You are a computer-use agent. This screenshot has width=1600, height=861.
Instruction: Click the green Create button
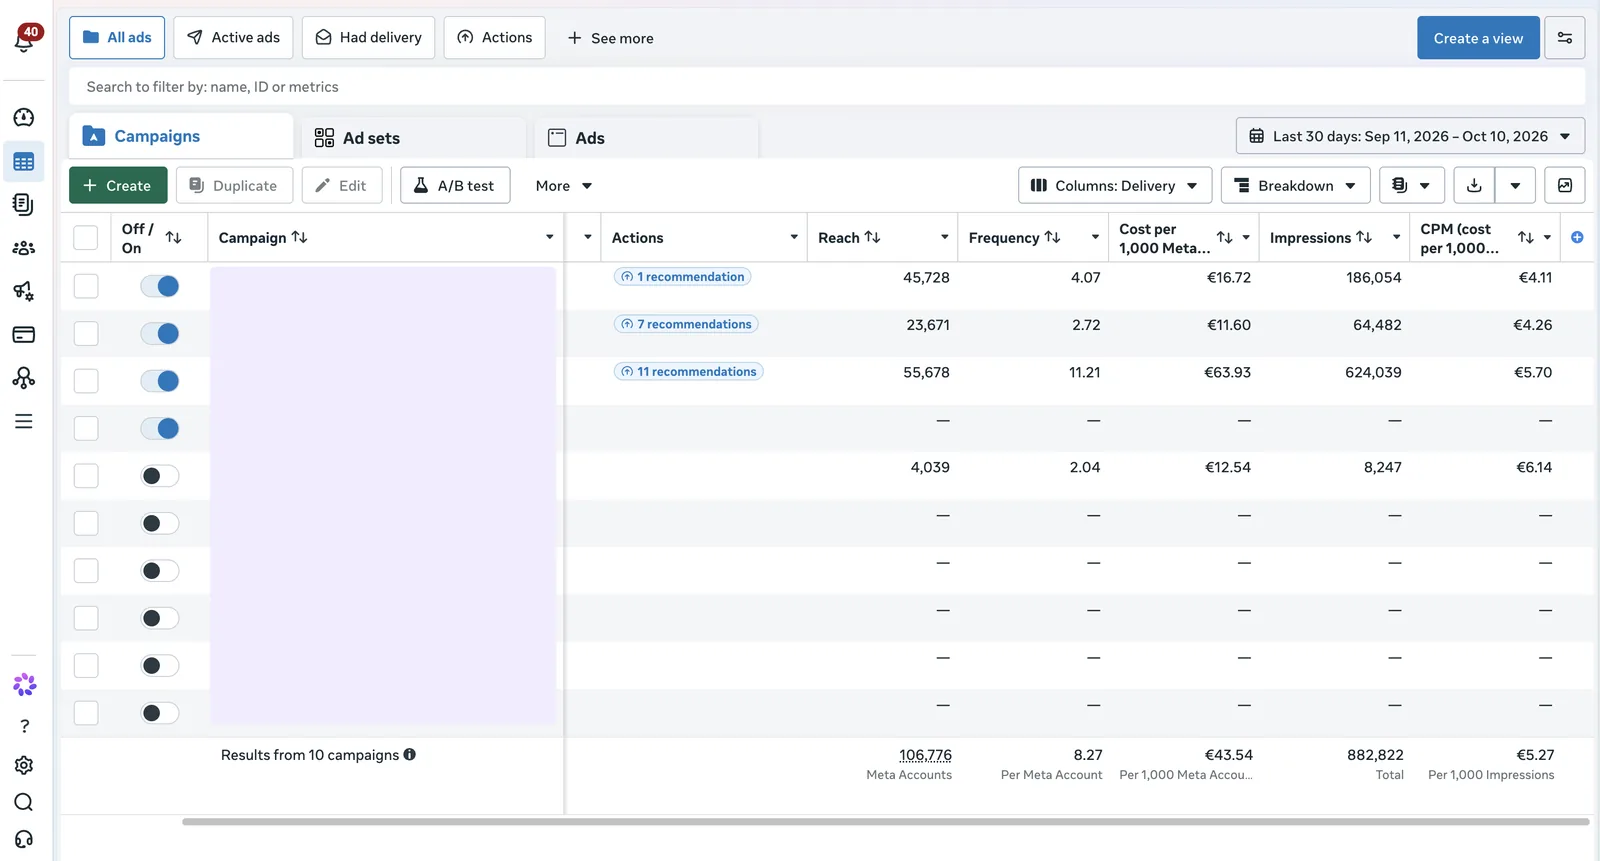(118, 185)
